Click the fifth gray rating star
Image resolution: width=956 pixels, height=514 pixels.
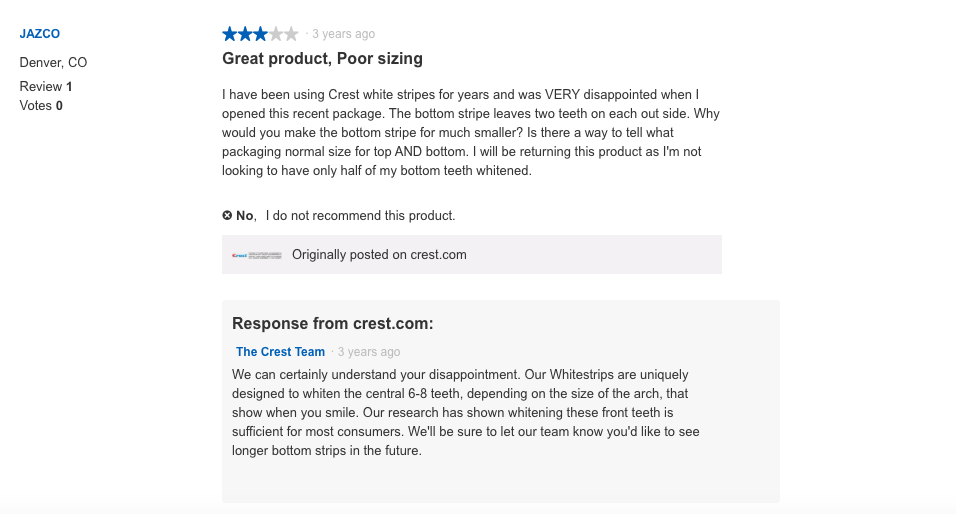291,34
